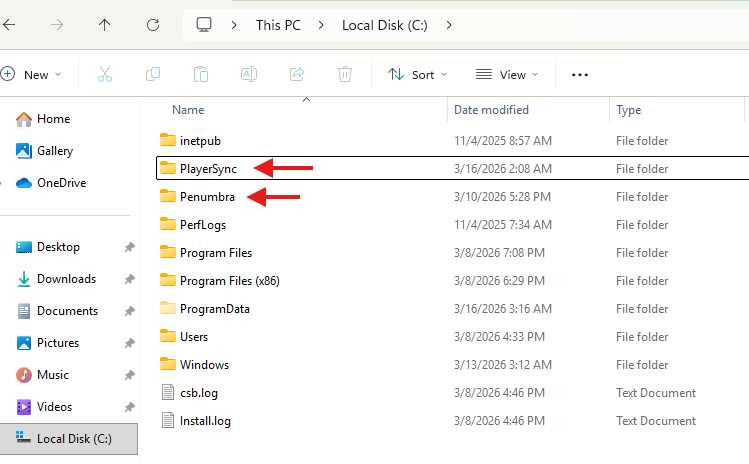Open OneDrive in navigation pane
Viewport: 749px width, 464px height.
[61, 183]
